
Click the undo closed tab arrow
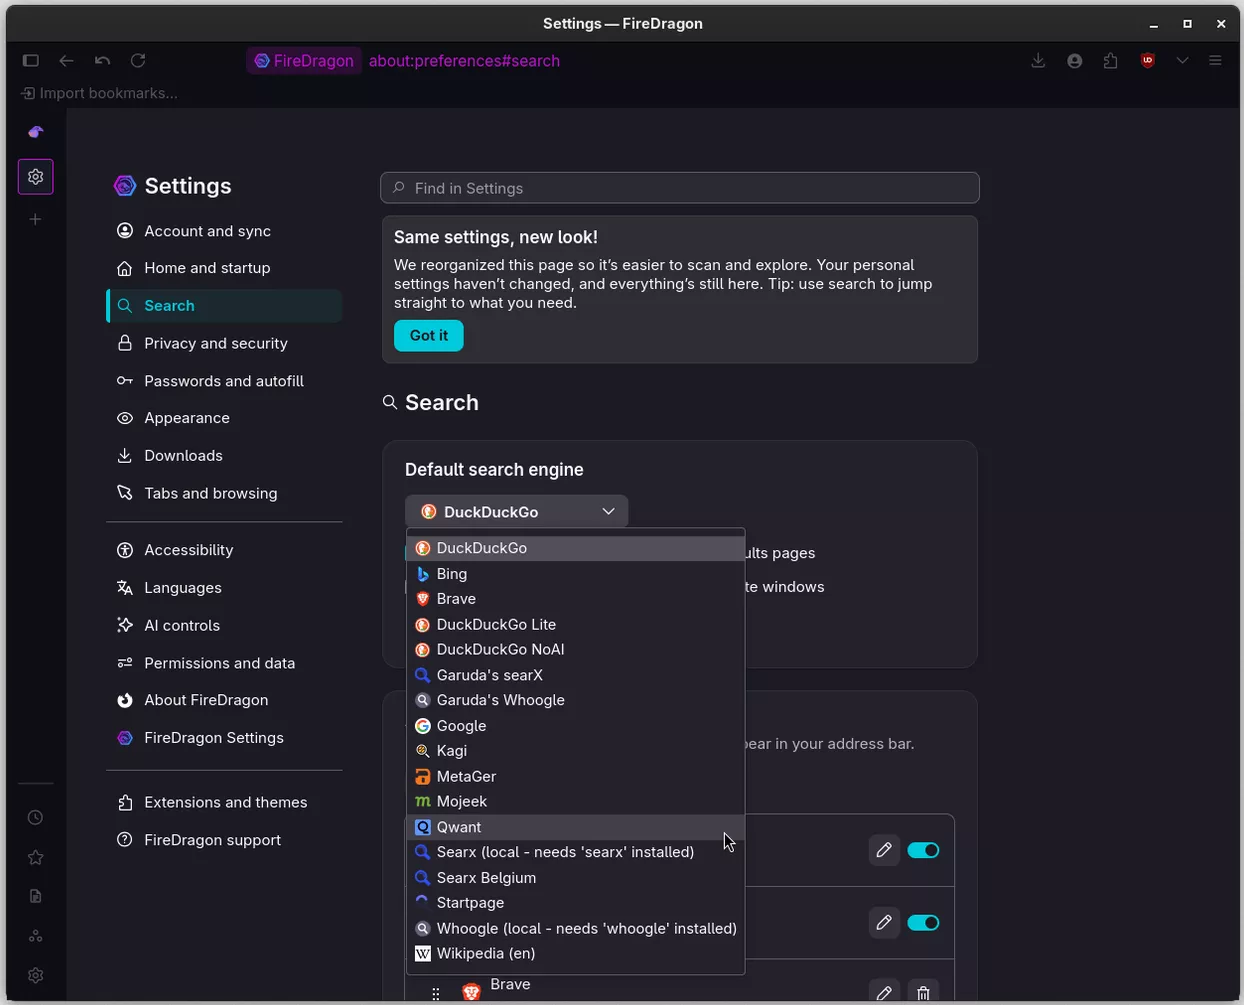click(x=103, y=61)
